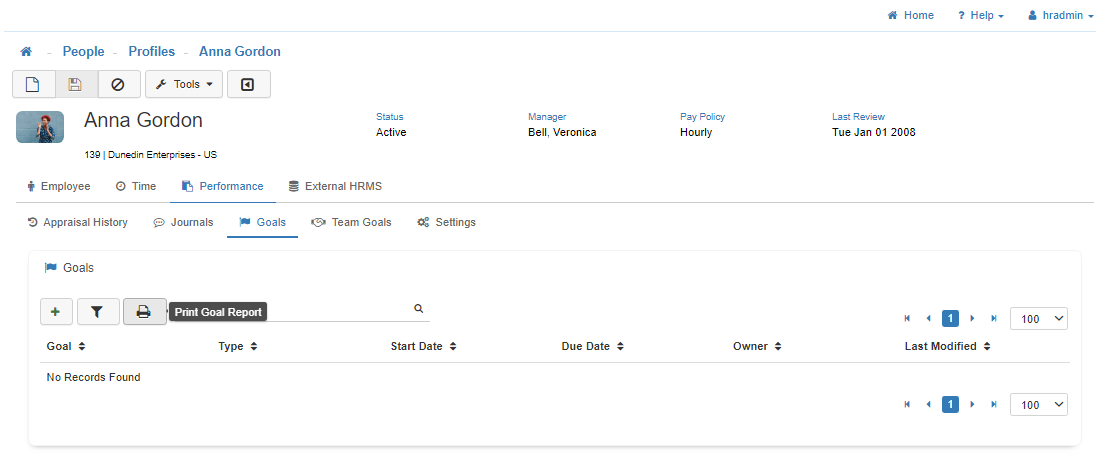Open the Tools dropdown menu
Screen dimensions: 1096x454
coord(184,85)
